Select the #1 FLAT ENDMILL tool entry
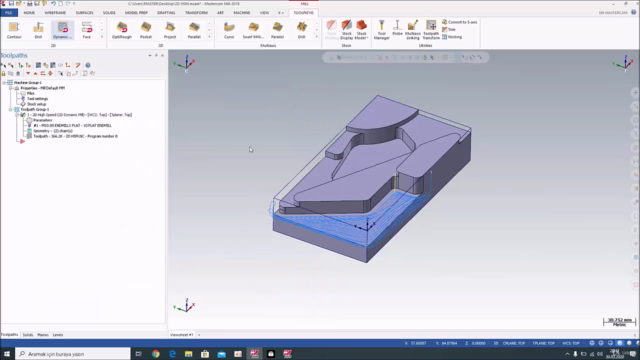 [72, 125]
